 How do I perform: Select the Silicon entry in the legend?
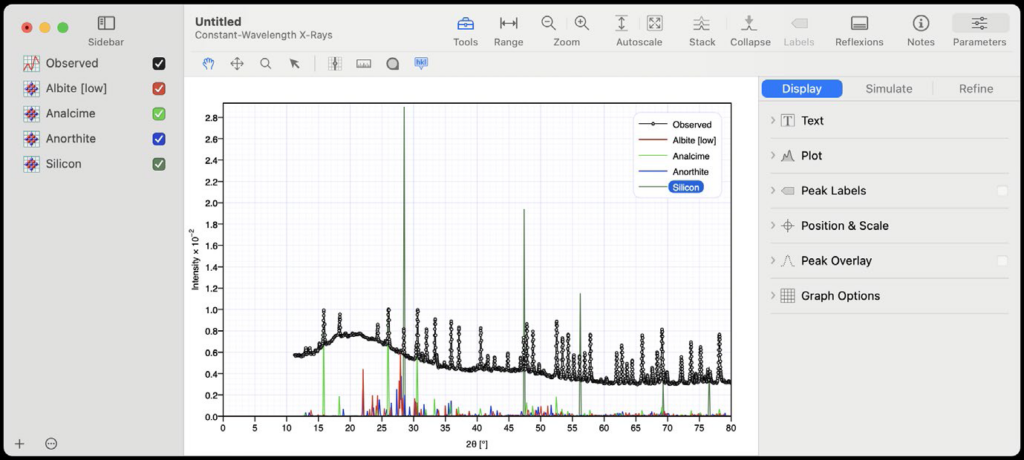pos(686,187)
